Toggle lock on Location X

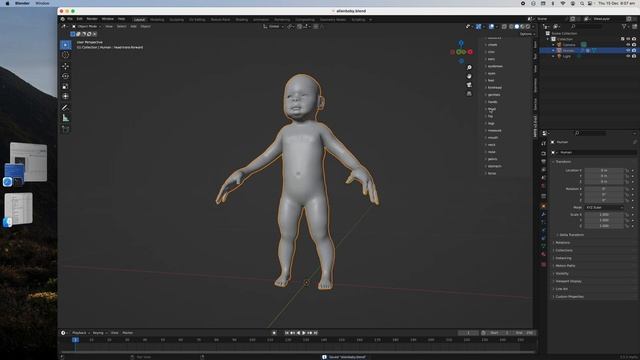click(627, 170)
